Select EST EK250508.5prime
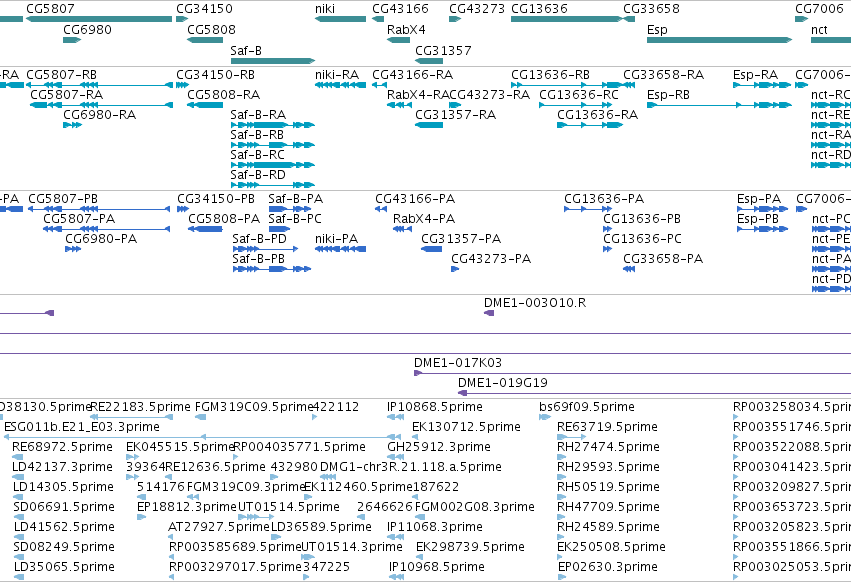 561,556
